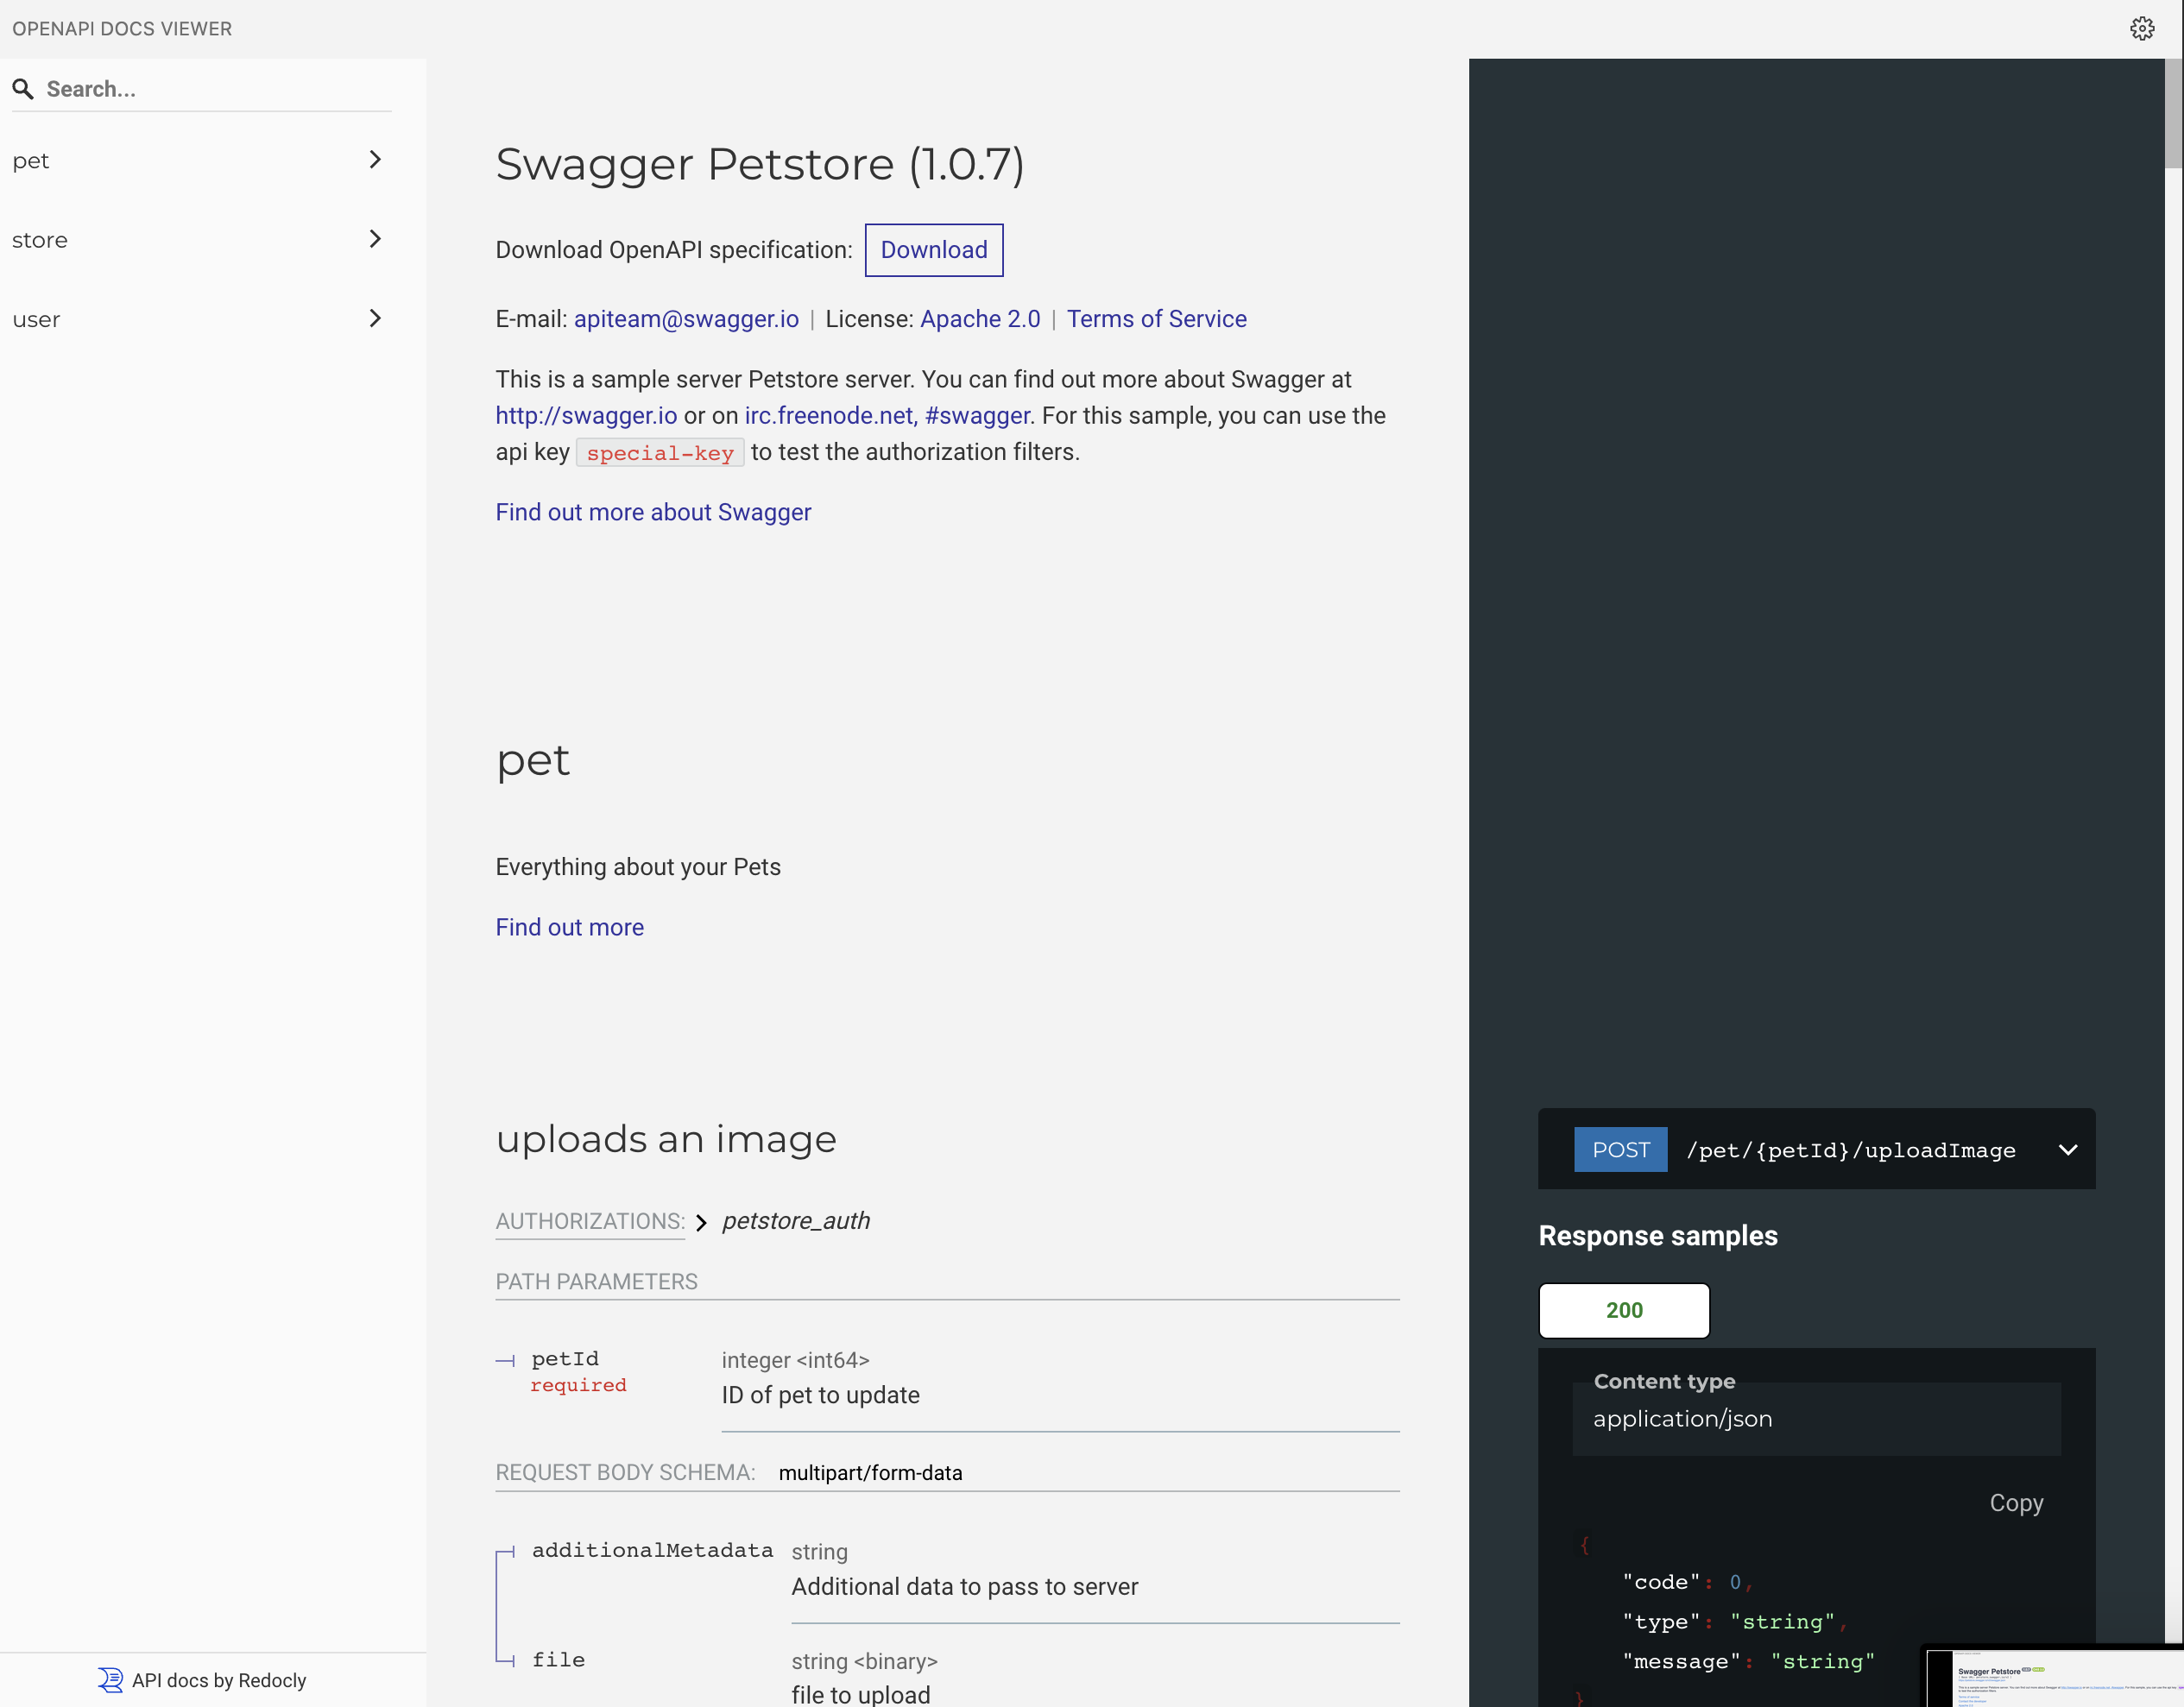
Task: Click the POST method badge
Action: click(x=1620, y=1150)
